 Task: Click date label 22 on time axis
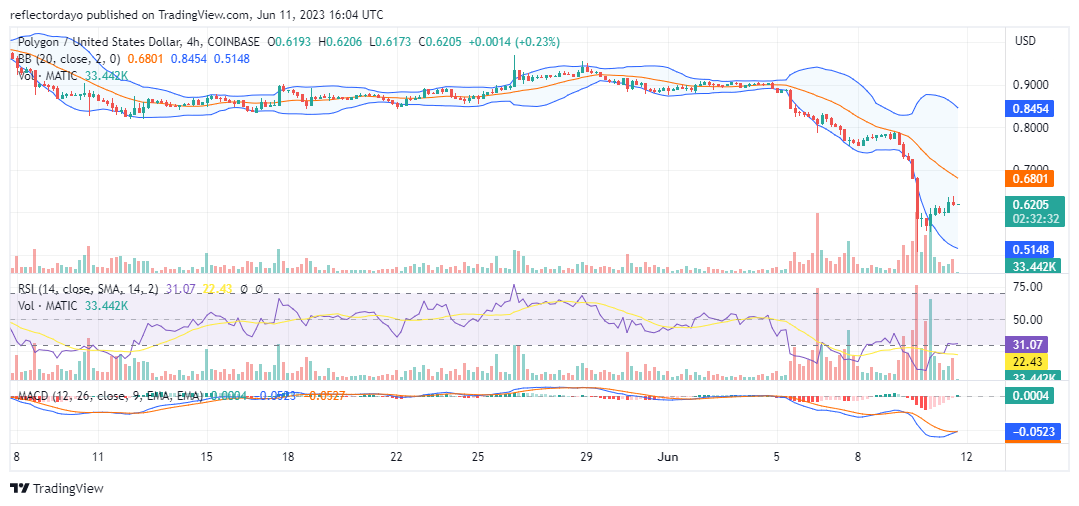[396, 457]
